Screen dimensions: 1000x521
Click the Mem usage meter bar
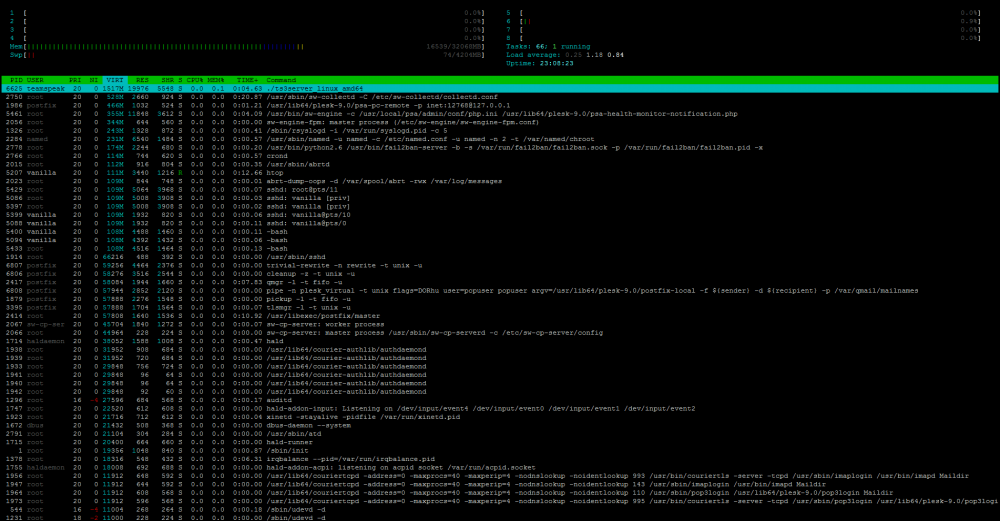pyautogui.click(x=247, y=47)
